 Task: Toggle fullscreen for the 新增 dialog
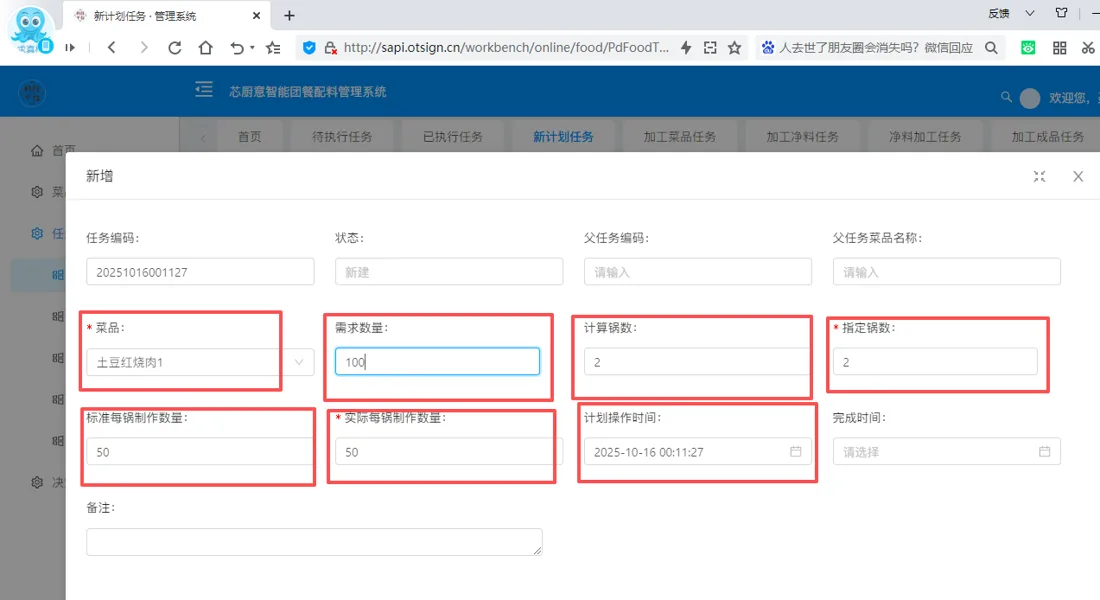point(1039,176)
